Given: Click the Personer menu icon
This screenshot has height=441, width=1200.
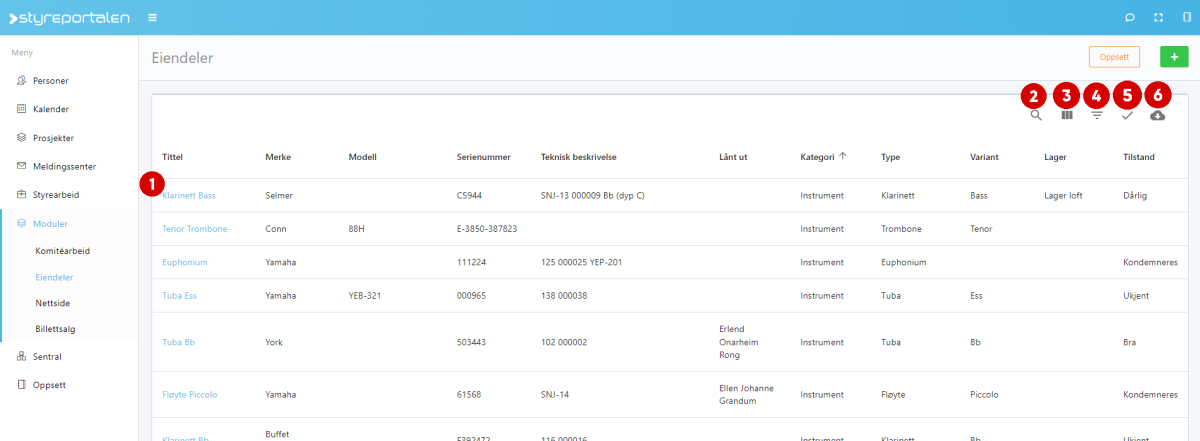Looking at the screenshot, I should point(22,80).
